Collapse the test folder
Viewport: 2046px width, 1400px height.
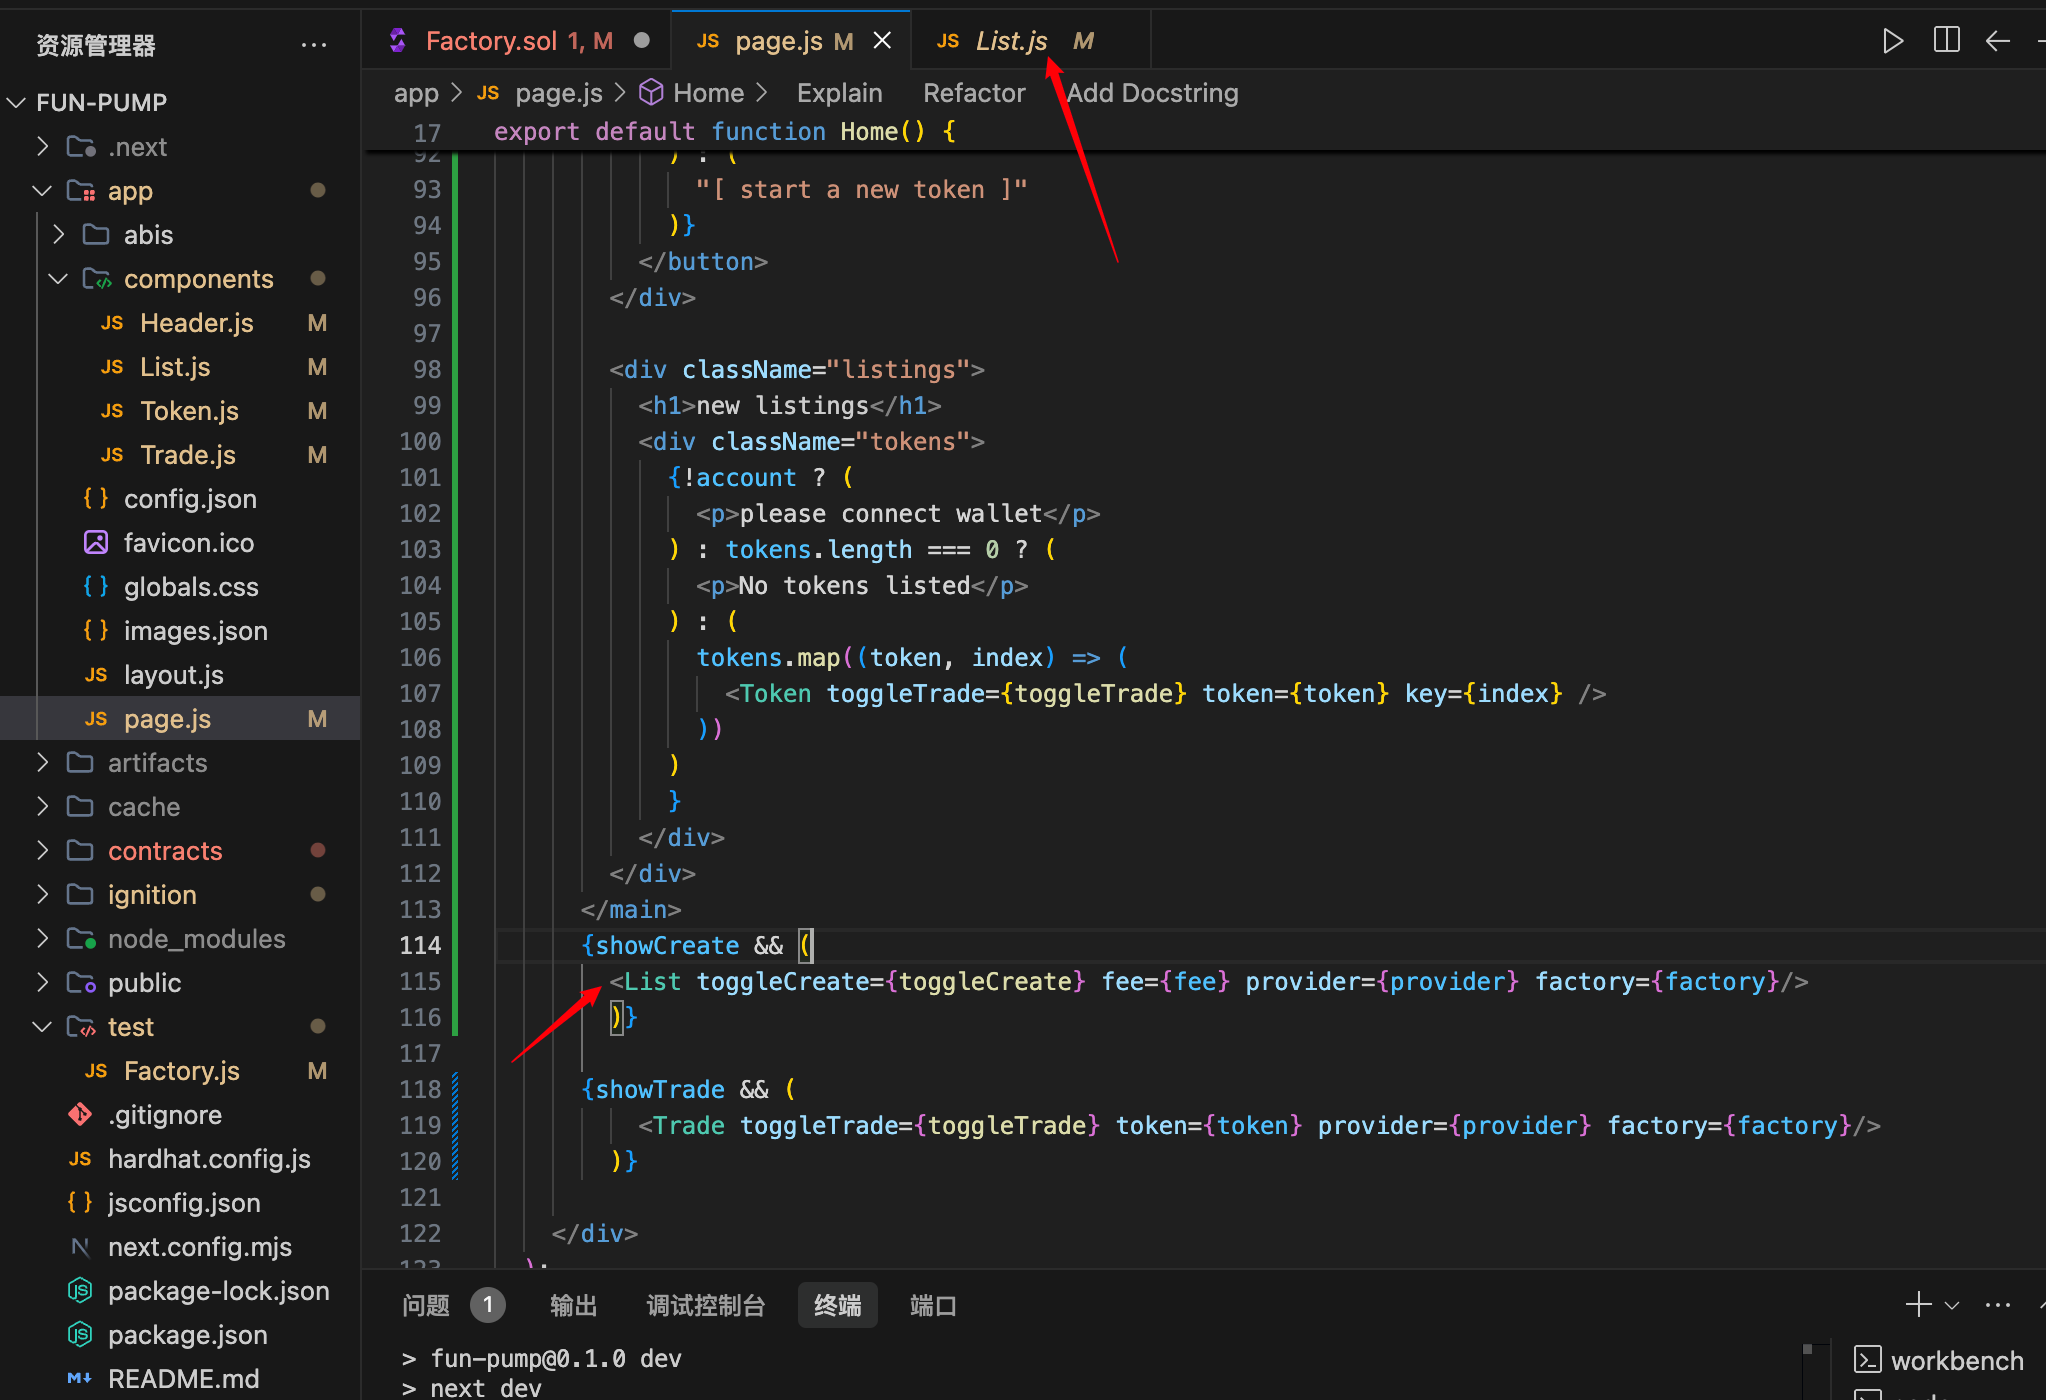[42, 1027]
